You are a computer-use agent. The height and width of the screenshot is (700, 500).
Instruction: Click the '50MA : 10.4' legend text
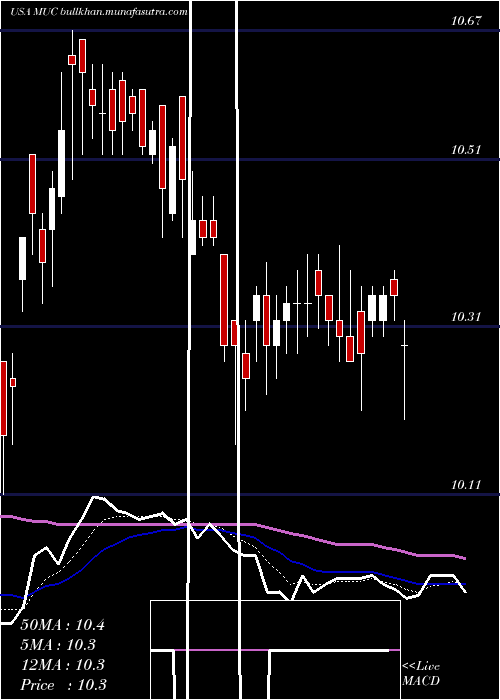pos(62,625)
